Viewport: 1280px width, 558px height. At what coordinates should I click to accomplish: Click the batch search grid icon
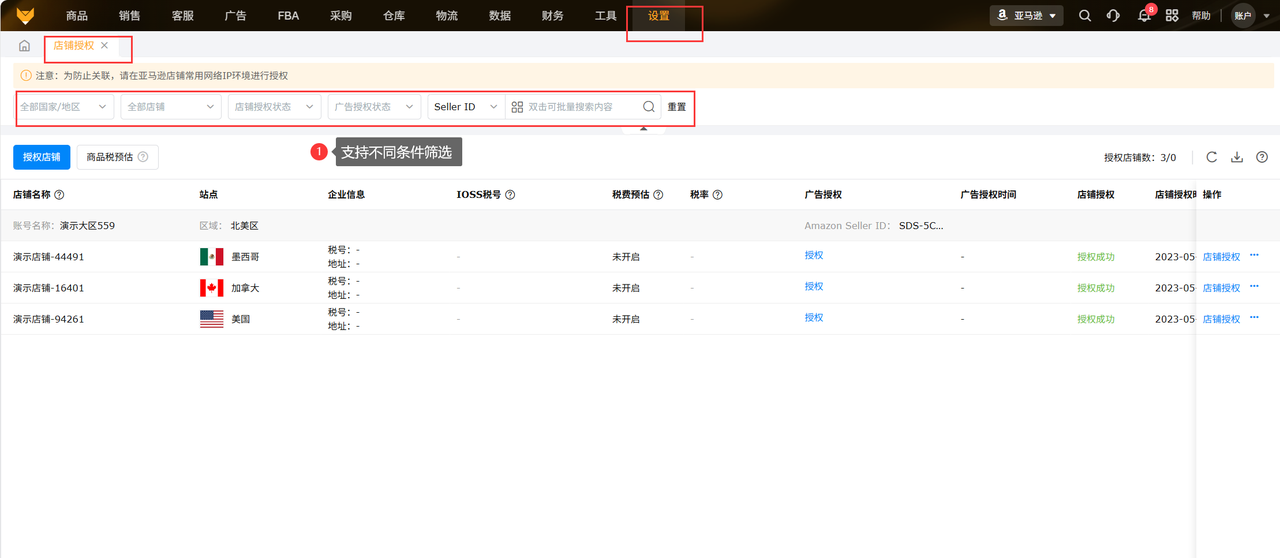point(517,107)
